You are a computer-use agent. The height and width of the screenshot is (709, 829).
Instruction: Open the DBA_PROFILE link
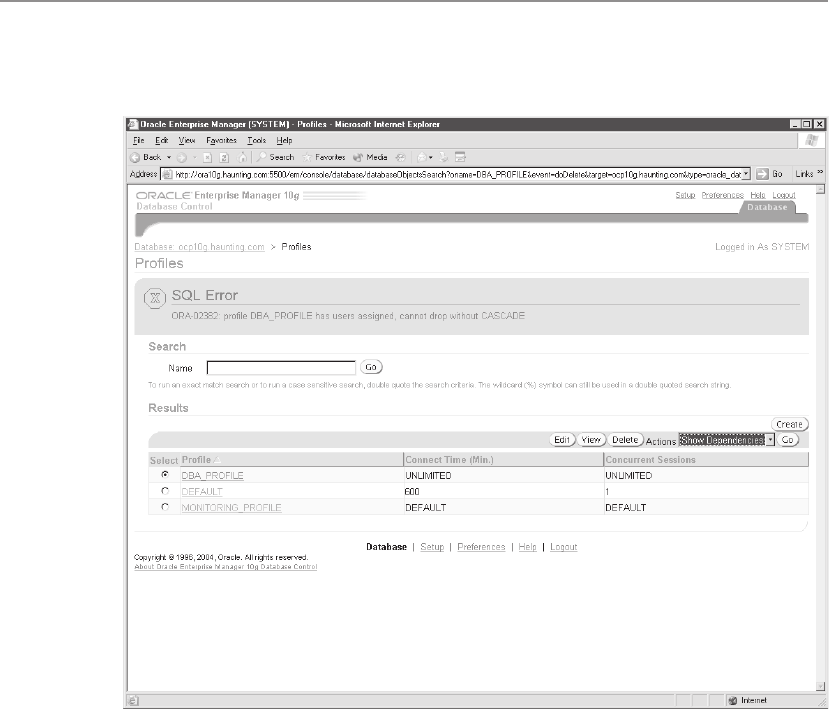click(213, 475)
